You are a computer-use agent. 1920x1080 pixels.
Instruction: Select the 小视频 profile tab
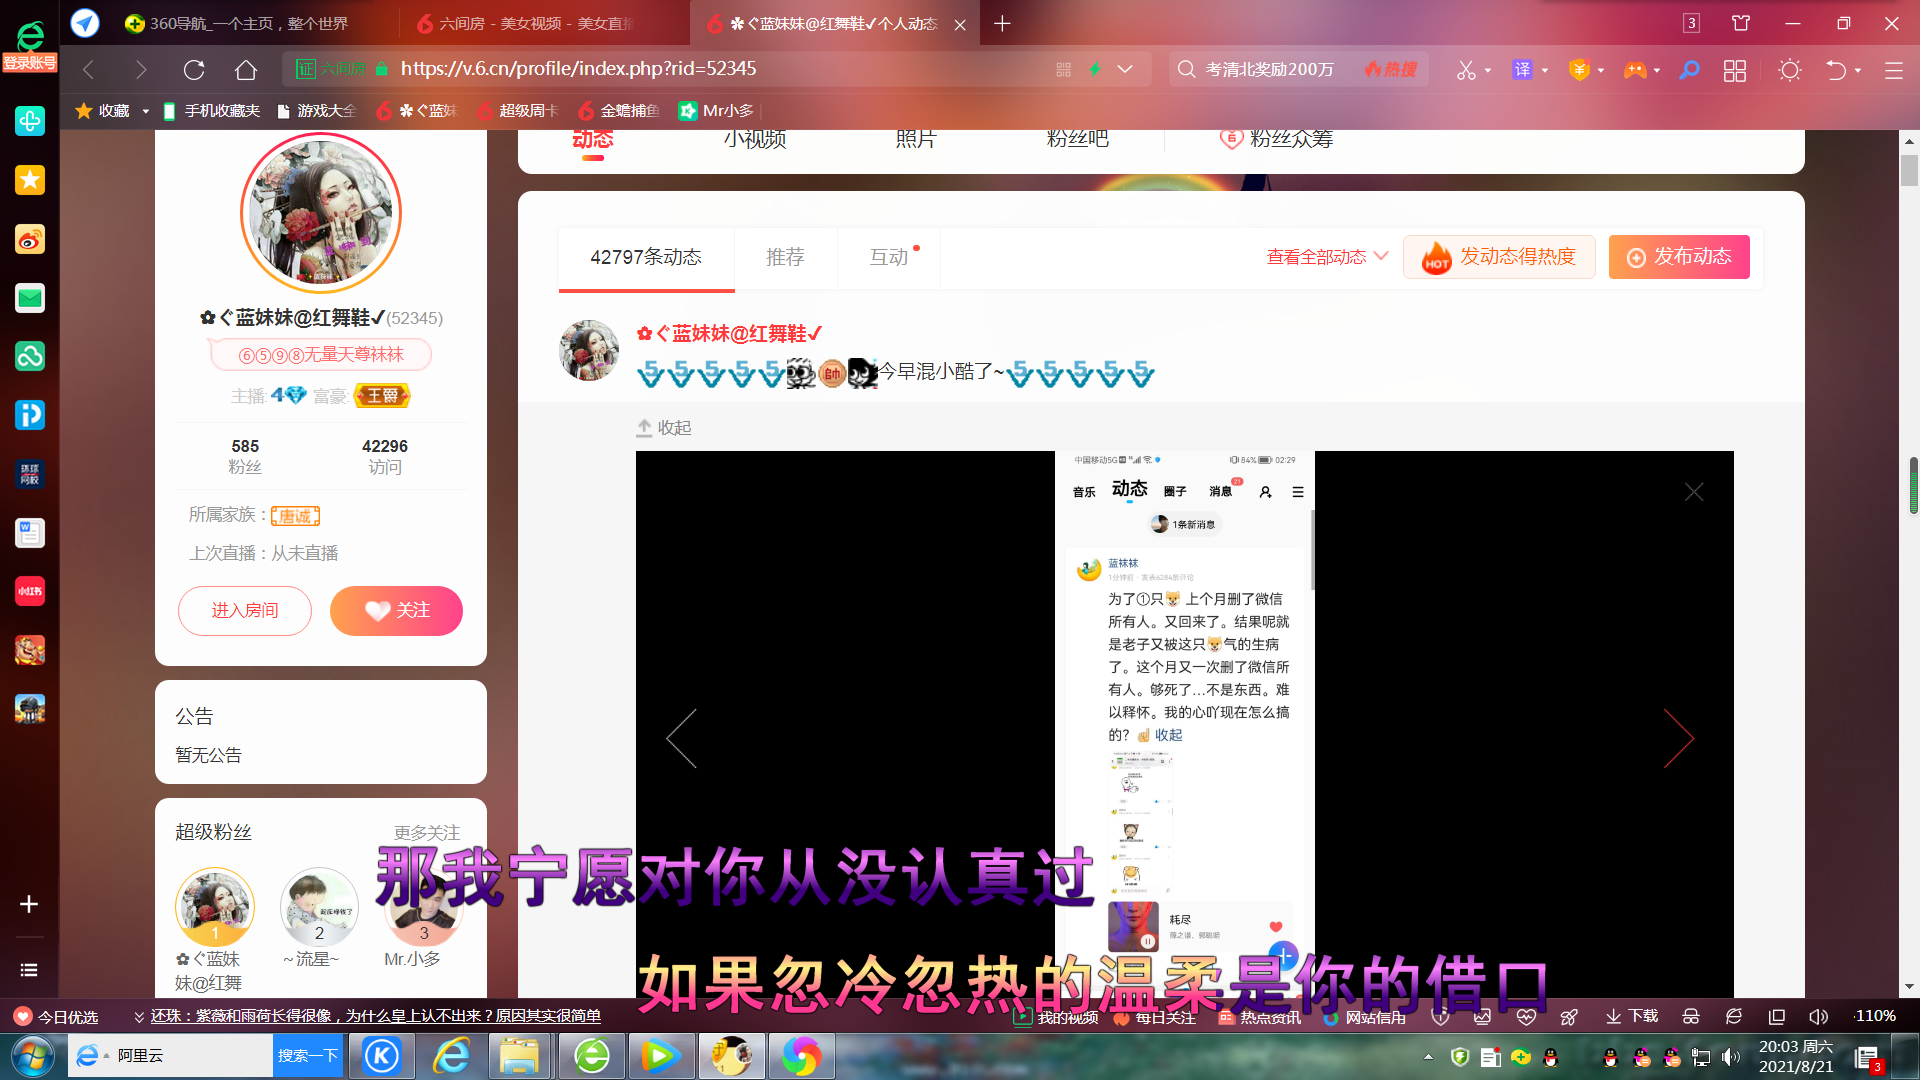[x=755, y=139]
